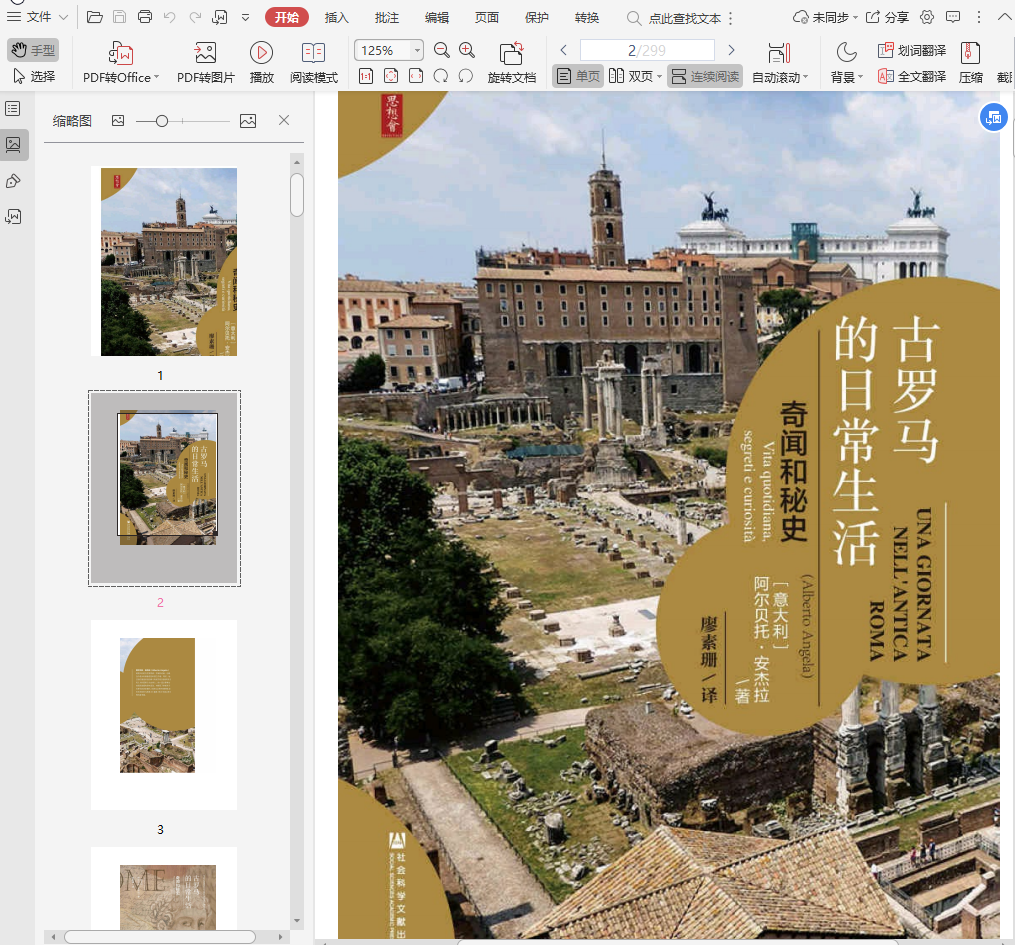Open the 划词翻译 translation tool
The image size is (1015, 945).
[x=911, y=50]
